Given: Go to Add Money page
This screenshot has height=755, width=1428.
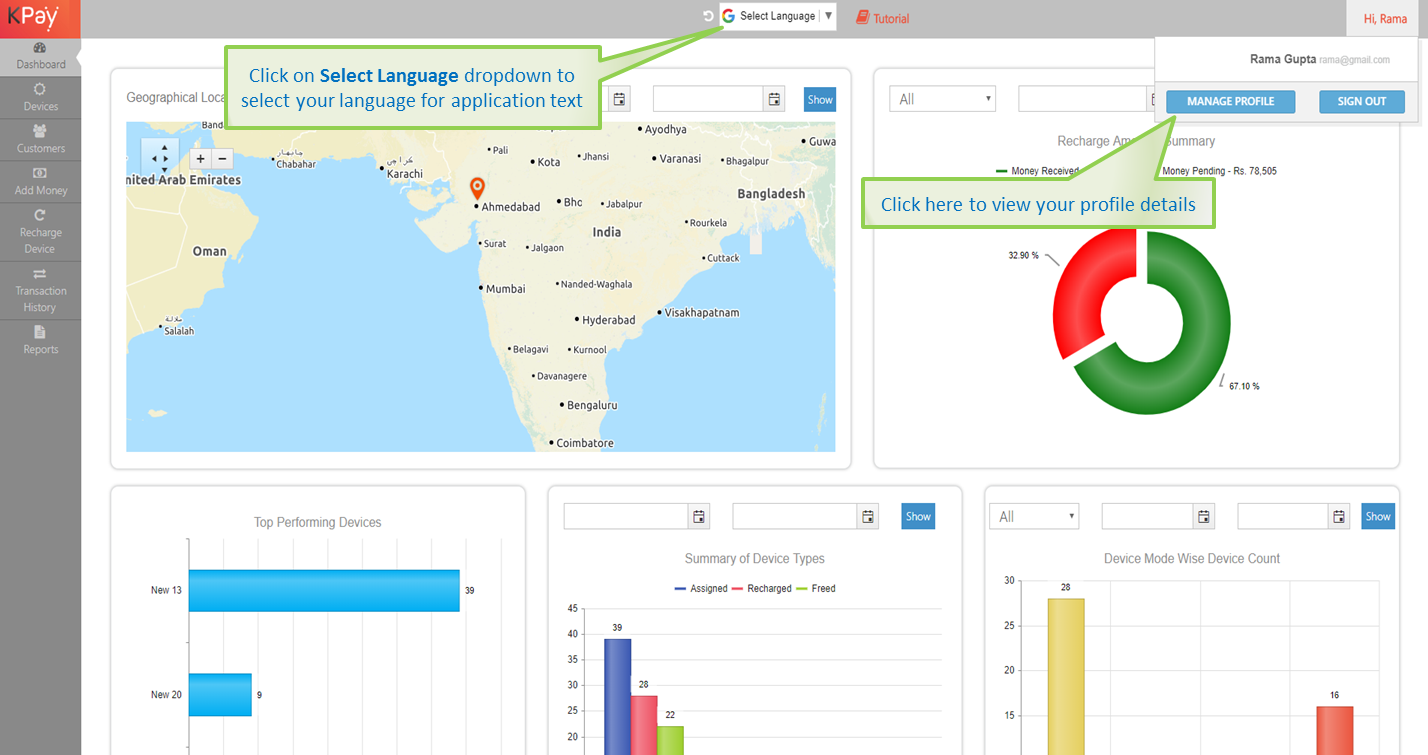Looking at the screenshot, I should pyautogui.click(x=40, y=181).
